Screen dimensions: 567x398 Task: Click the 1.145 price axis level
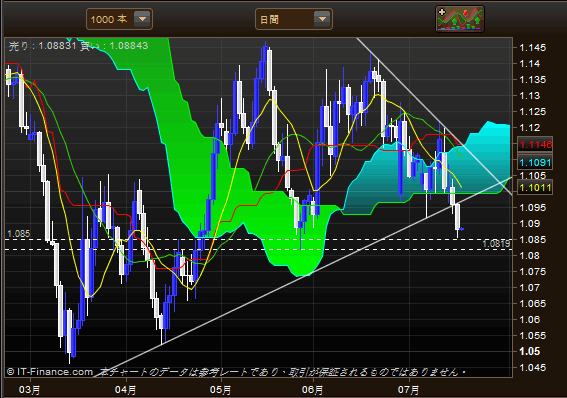532,48
